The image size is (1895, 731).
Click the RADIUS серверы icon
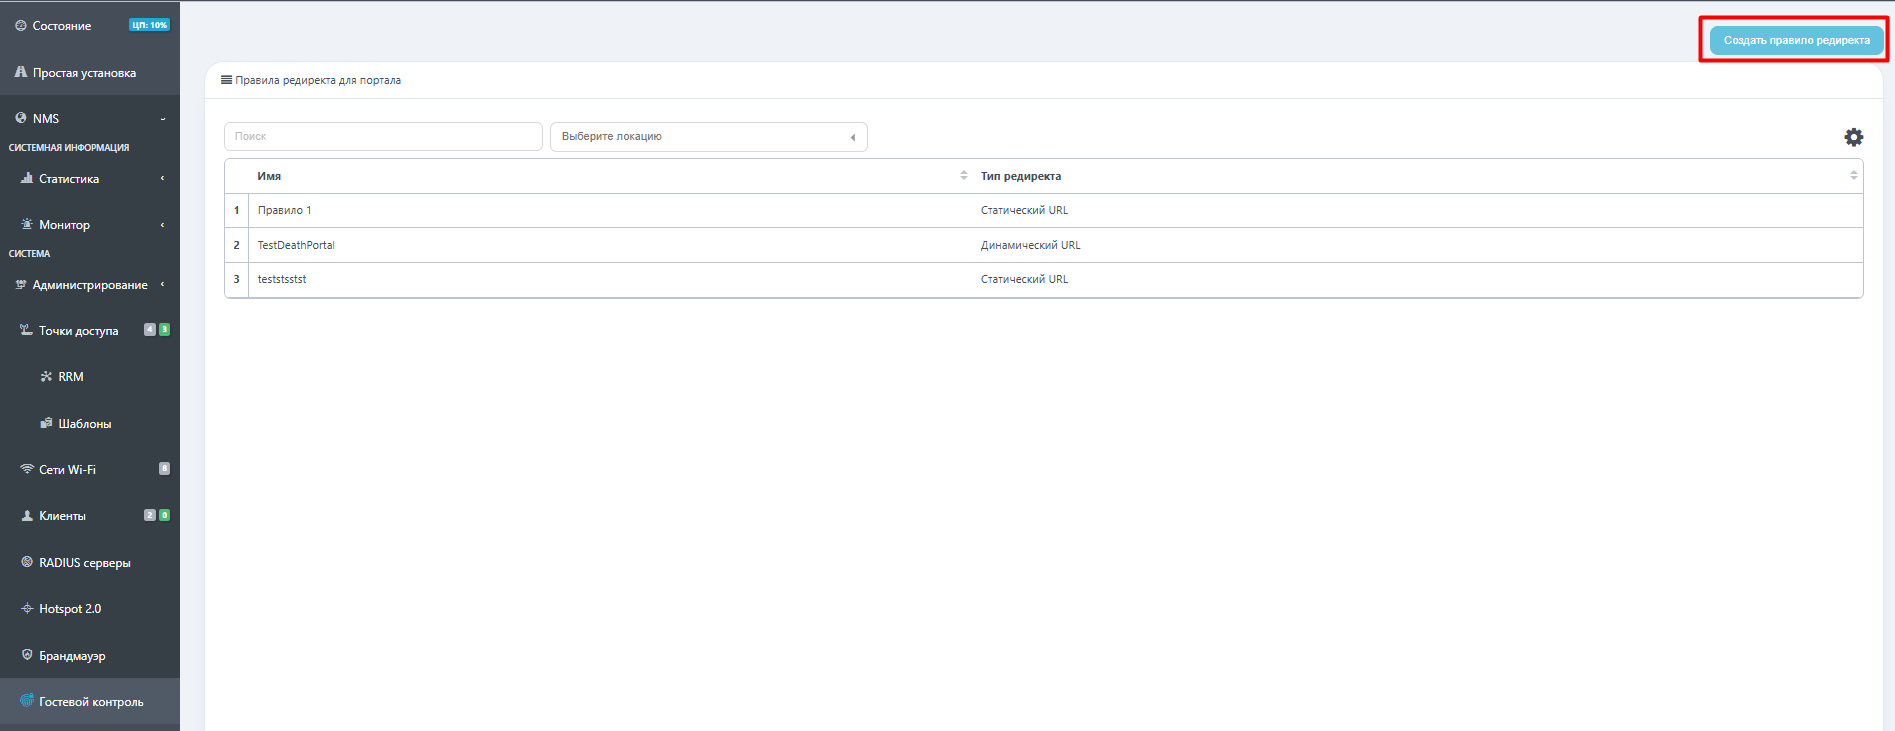[x=27, y=562]
